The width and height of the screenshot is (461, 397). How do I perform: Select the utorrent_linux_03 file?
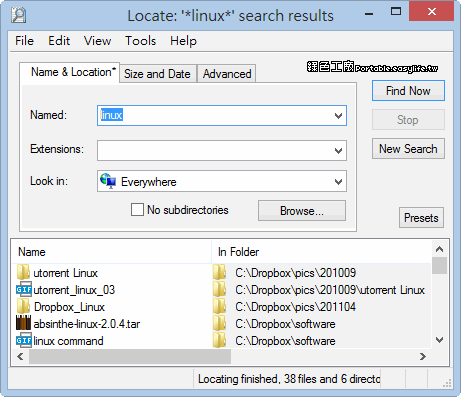(74, 290)
